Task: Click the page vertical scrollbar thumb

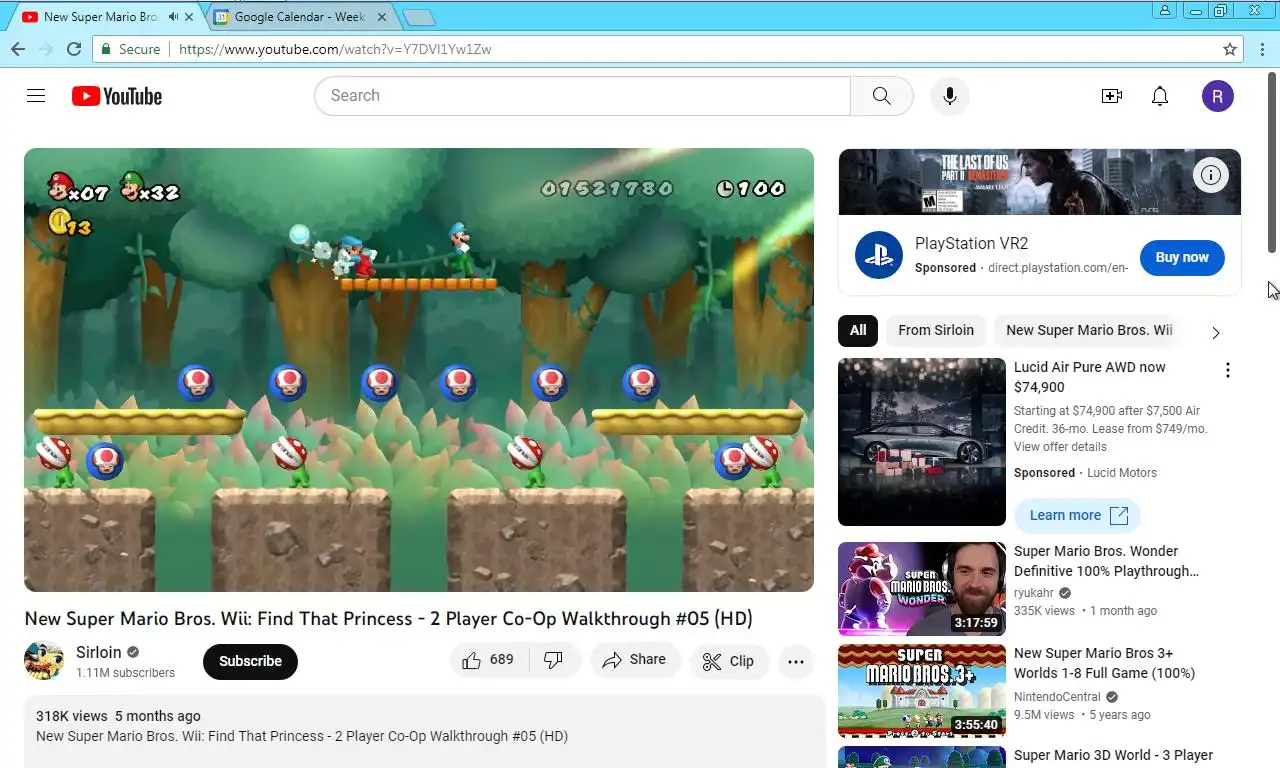Action: 1273,162
